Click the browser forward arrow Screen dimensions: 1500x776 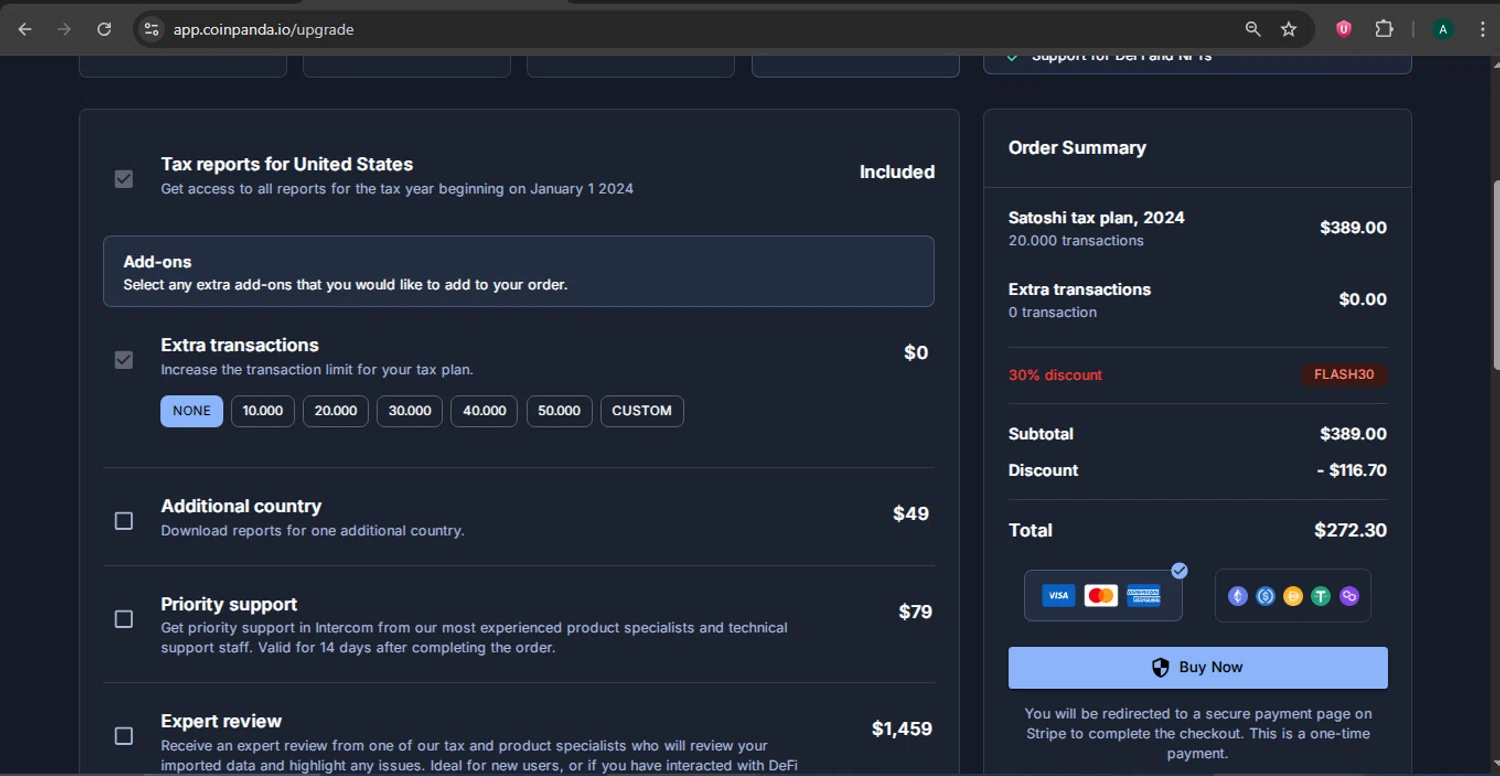[64, 29]
